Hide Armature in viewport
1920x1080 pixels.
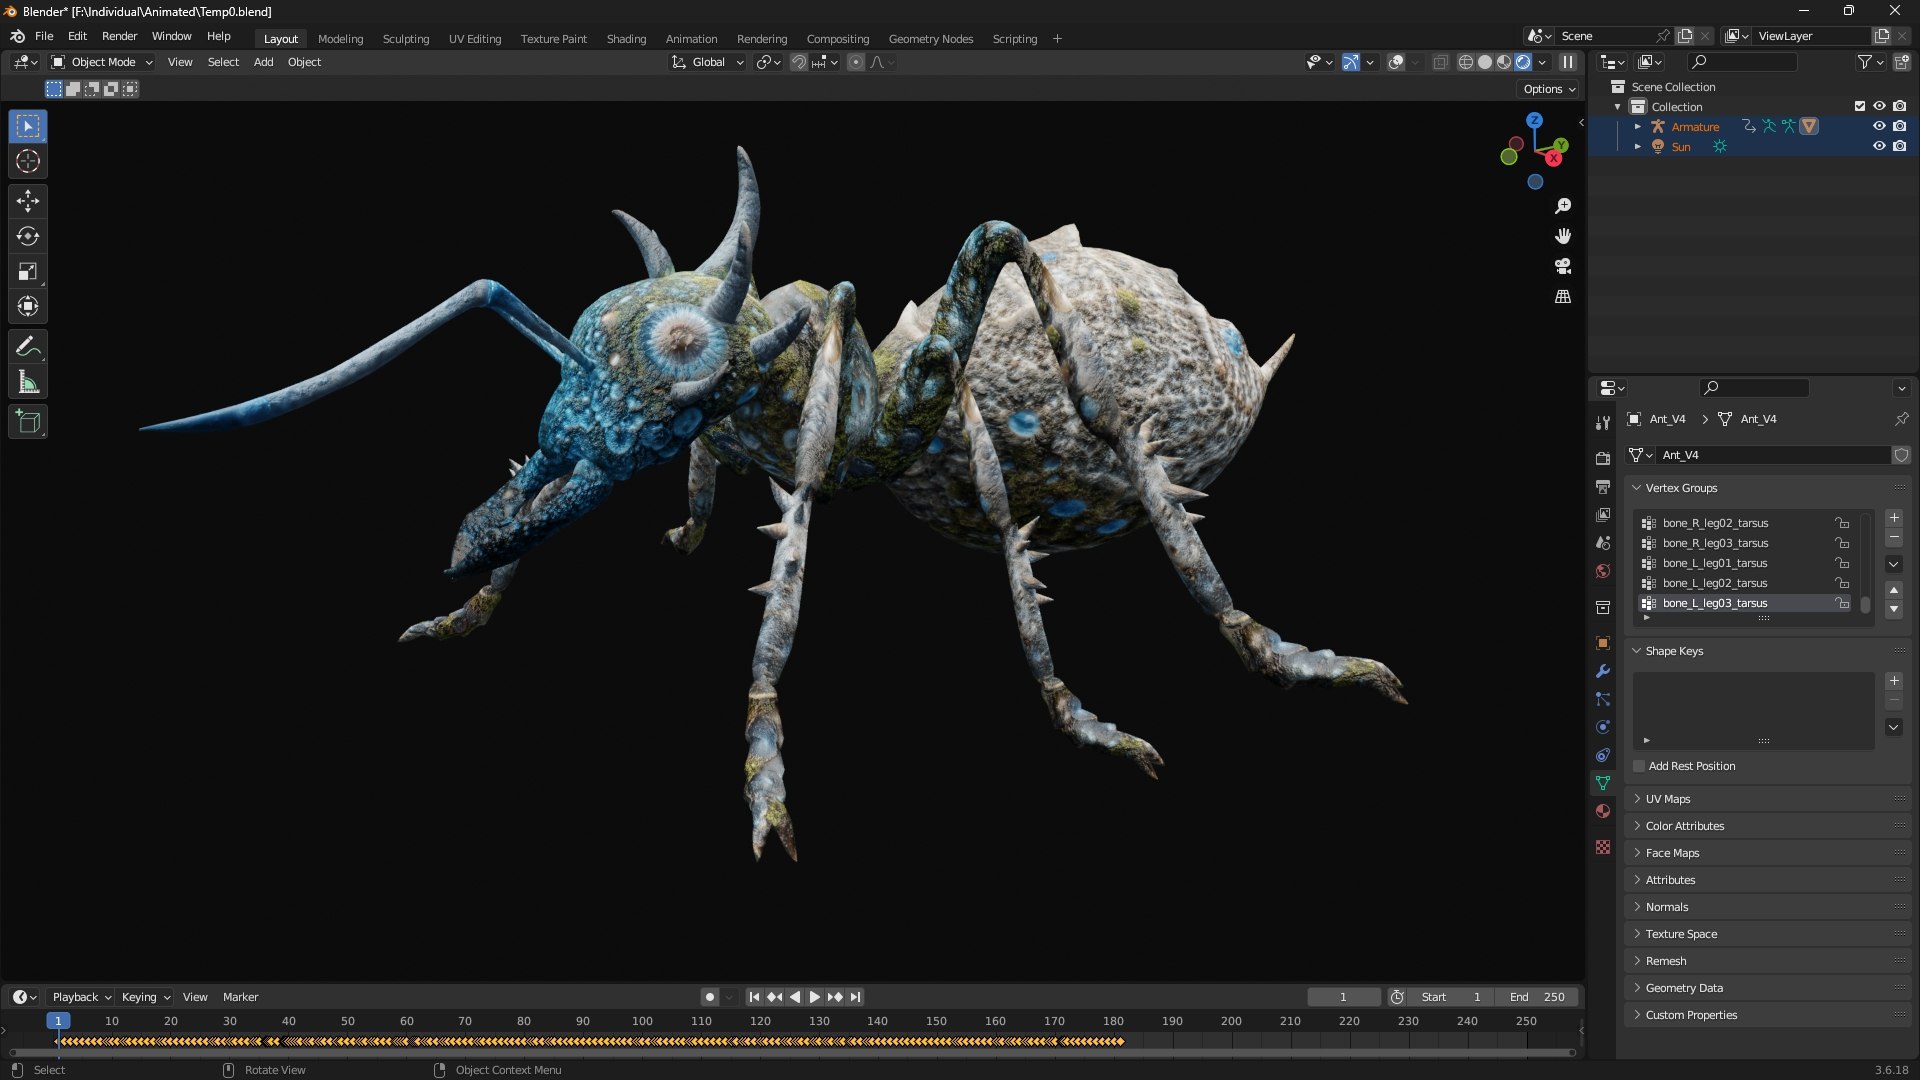pyautogui.click(x=1879, y=126)
